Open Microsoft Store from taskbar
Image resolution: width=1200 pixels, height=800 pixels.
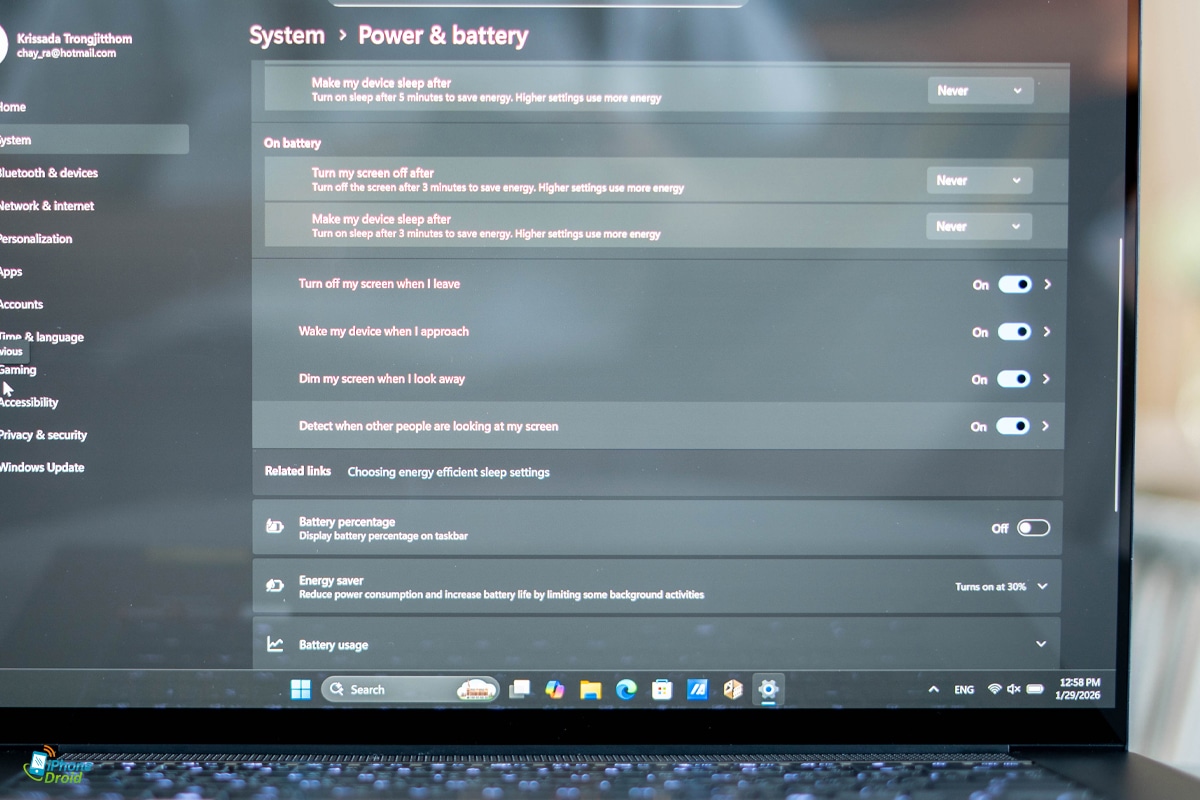click(661, 689)
